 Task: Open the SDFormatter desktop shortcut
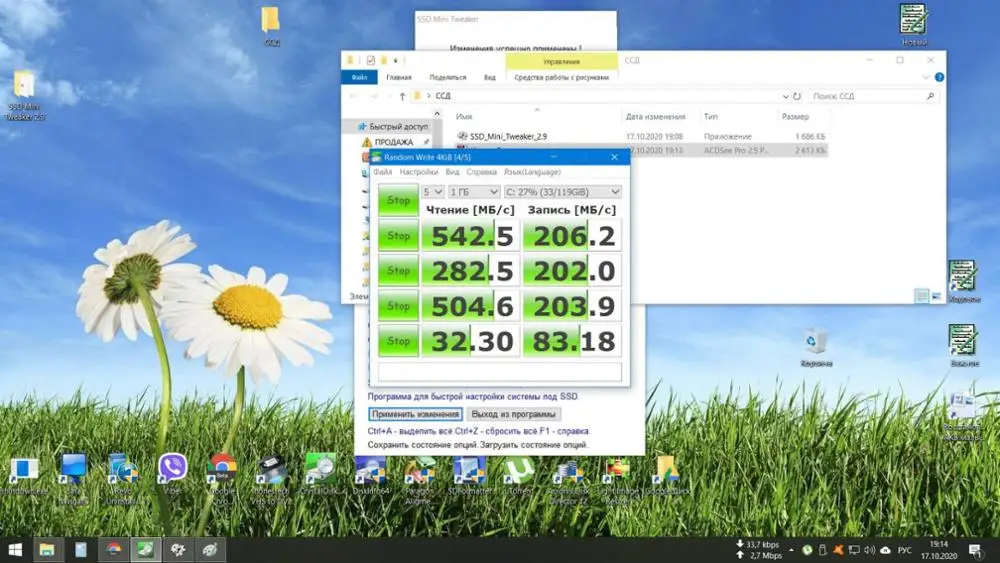click(x=469, y=473)
